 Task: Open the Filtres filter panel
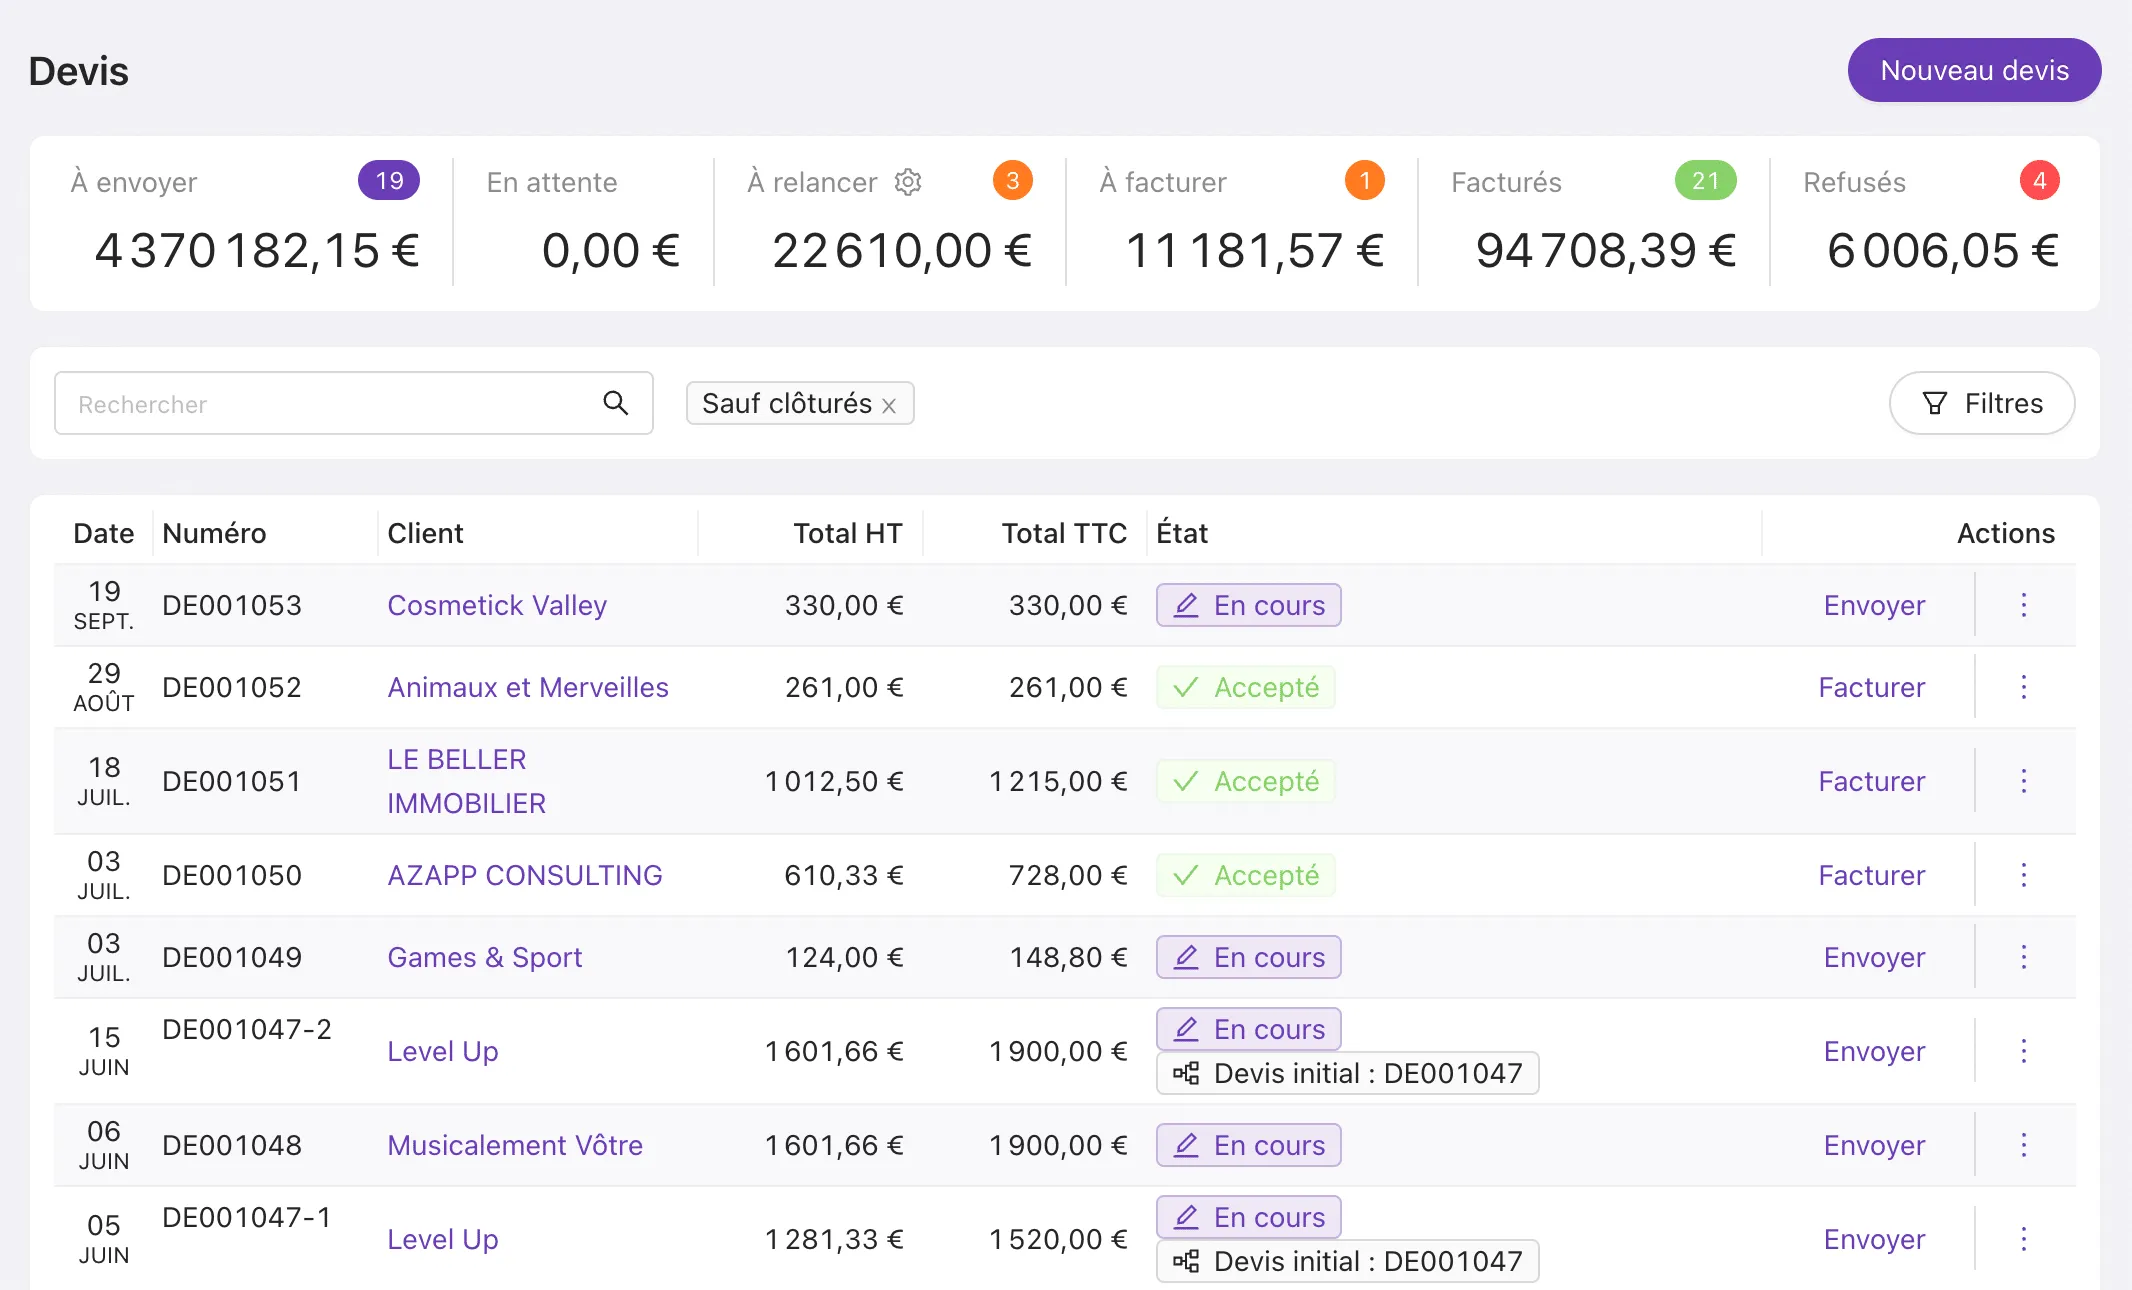[x=1982, y=403]
